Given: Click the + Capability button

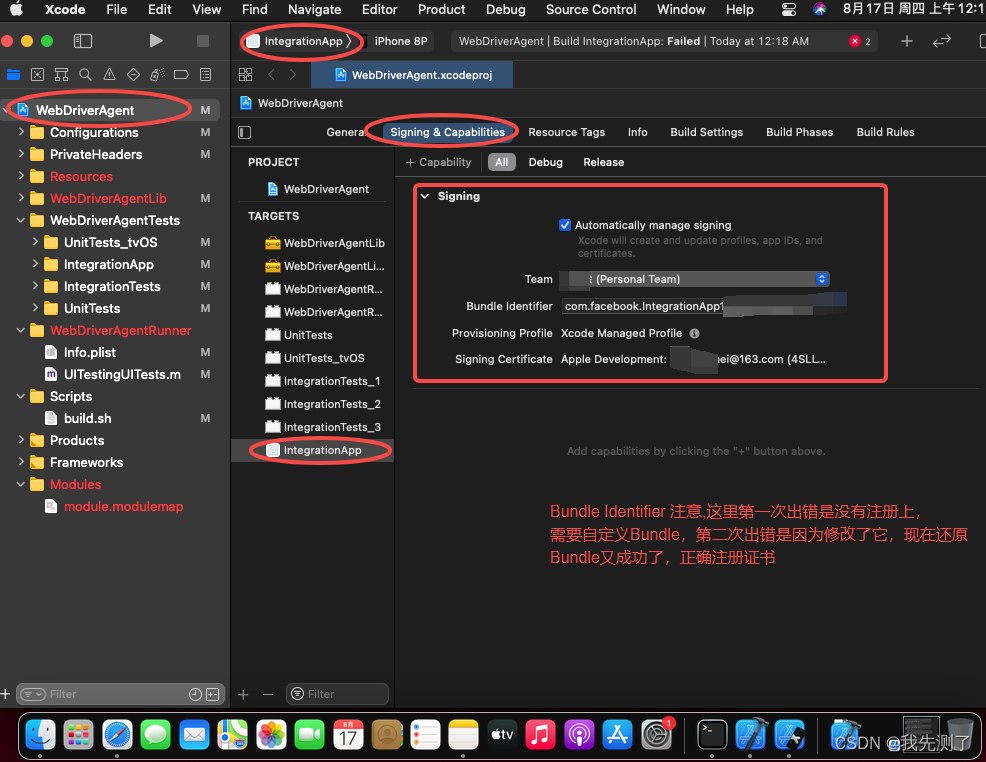Looking at the screenshot, I should [x=440, y=162].
